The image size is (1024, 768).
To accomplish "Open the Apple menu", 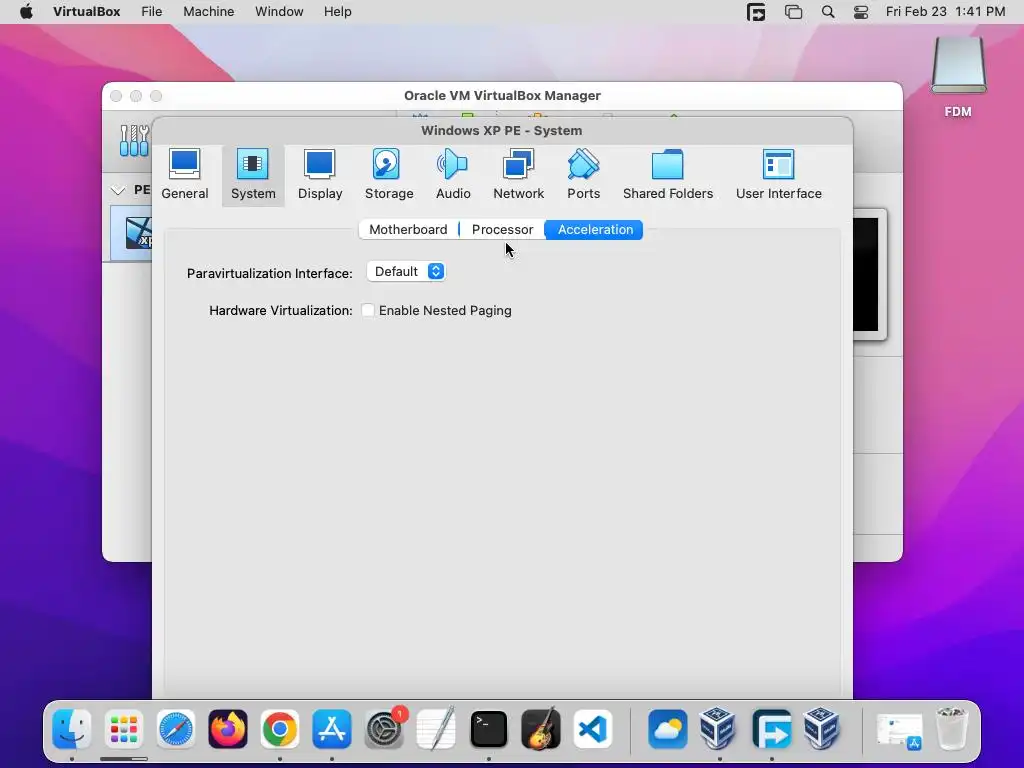I will (26, 12).
